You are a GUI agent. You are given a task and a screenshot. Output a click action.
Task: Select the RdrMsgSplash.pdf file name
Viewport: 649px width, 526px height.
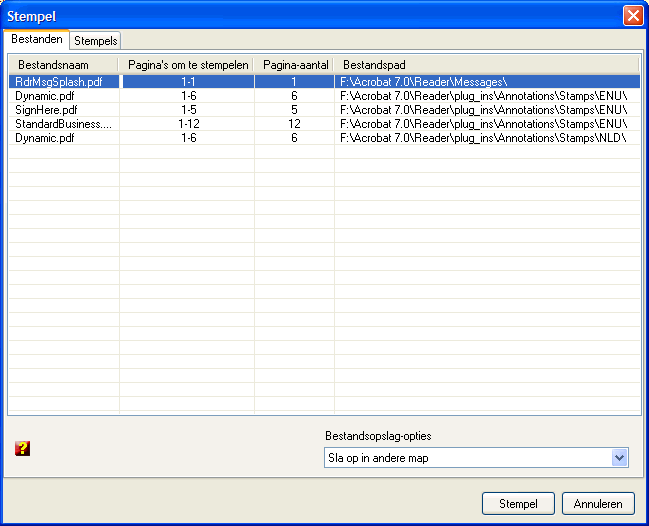point(59,82)
